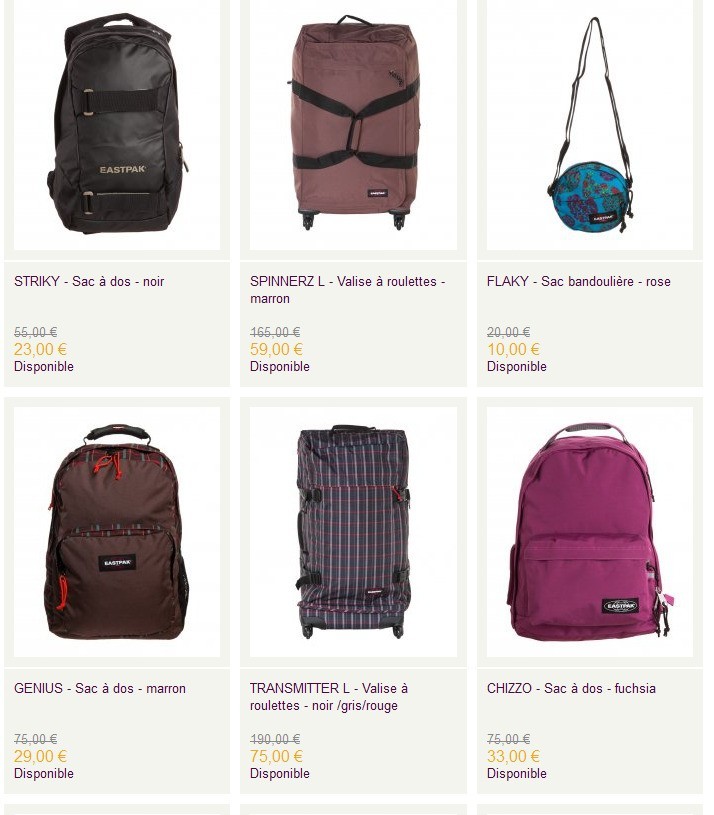Click 'TRANSMITTER L - Valise à roulettes' title
Image resolution: width=714 pixels, height=815 pixels.
coord(329,696)
